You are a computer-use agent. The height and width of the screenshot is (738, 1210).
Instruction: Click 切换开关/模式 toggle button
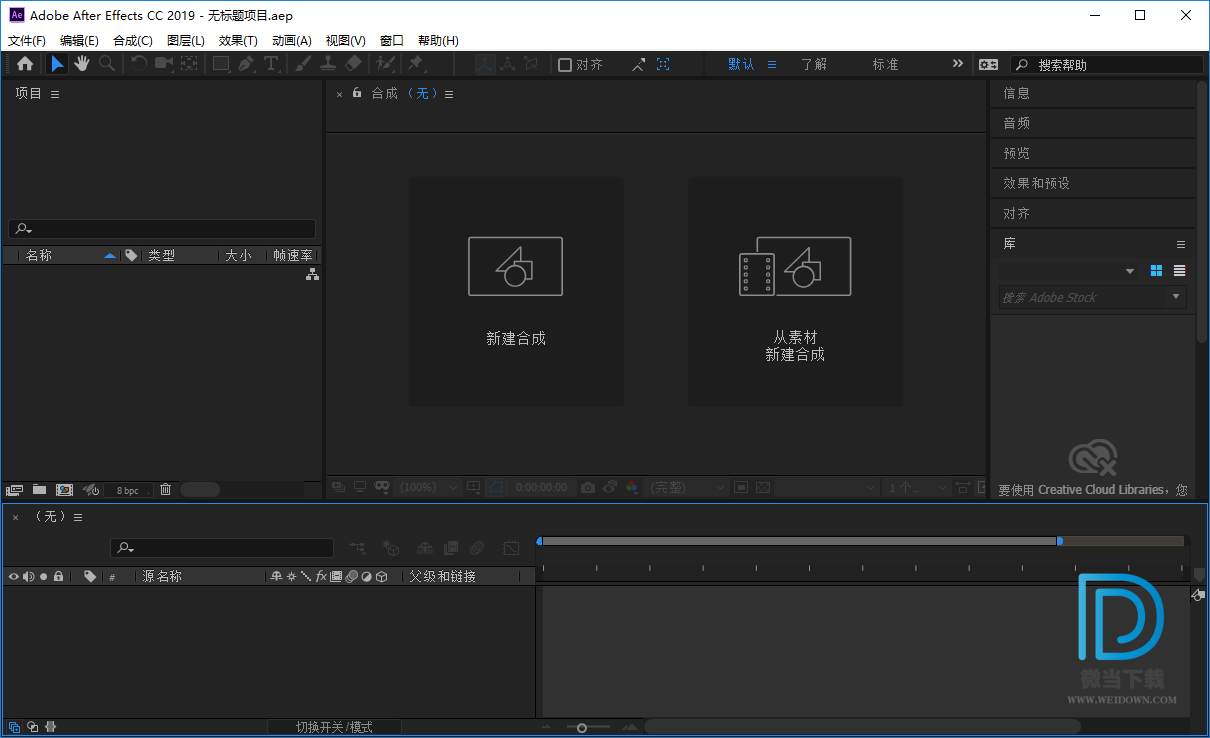pos(334,727)
